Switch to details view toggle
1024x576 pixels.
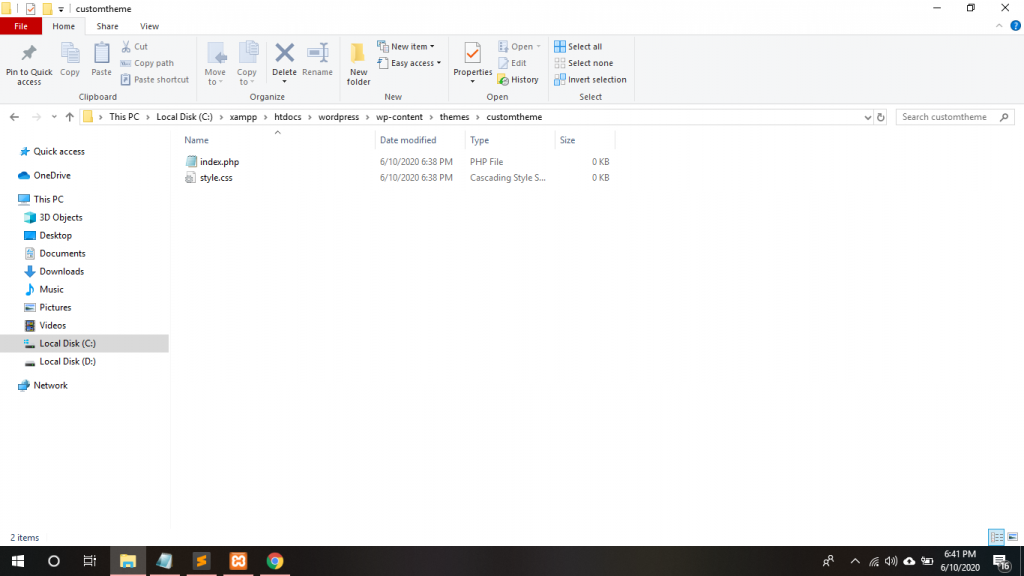[x=996, y=537]
